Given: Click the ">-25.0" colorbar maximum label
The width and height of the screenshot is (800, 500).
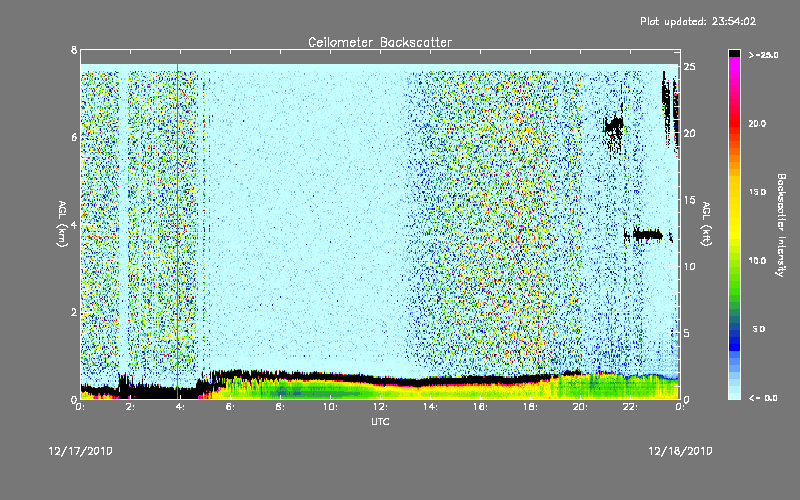Looking at the screenshot, I should [x=763, y=55].
